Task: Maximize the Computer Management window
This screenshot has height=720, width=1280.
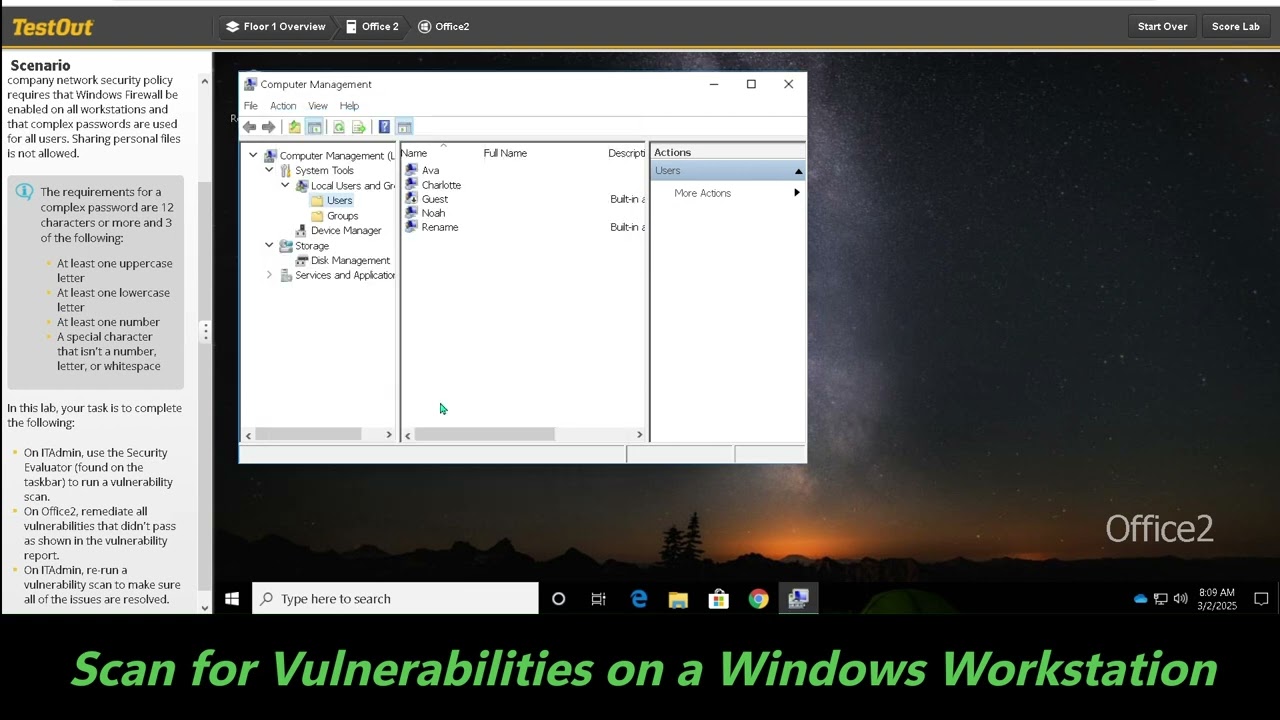Action: pos(751,84)
